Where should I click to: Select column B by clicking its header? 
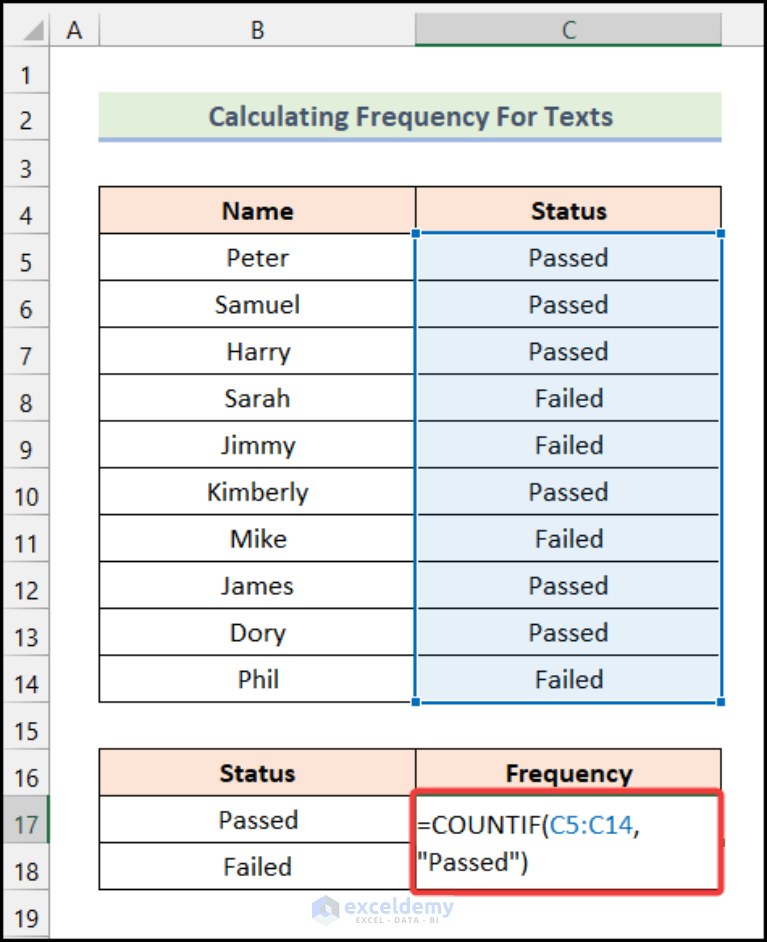(256, 29)
